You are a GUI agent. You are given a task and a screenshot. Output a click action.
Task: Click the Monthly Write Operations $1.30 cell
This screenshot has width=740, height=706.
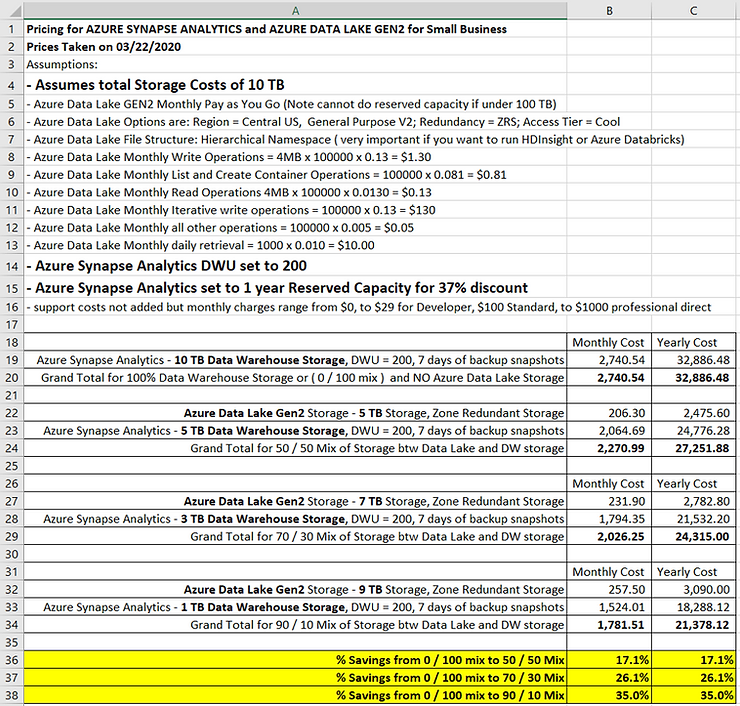click(x=295, y=157)
